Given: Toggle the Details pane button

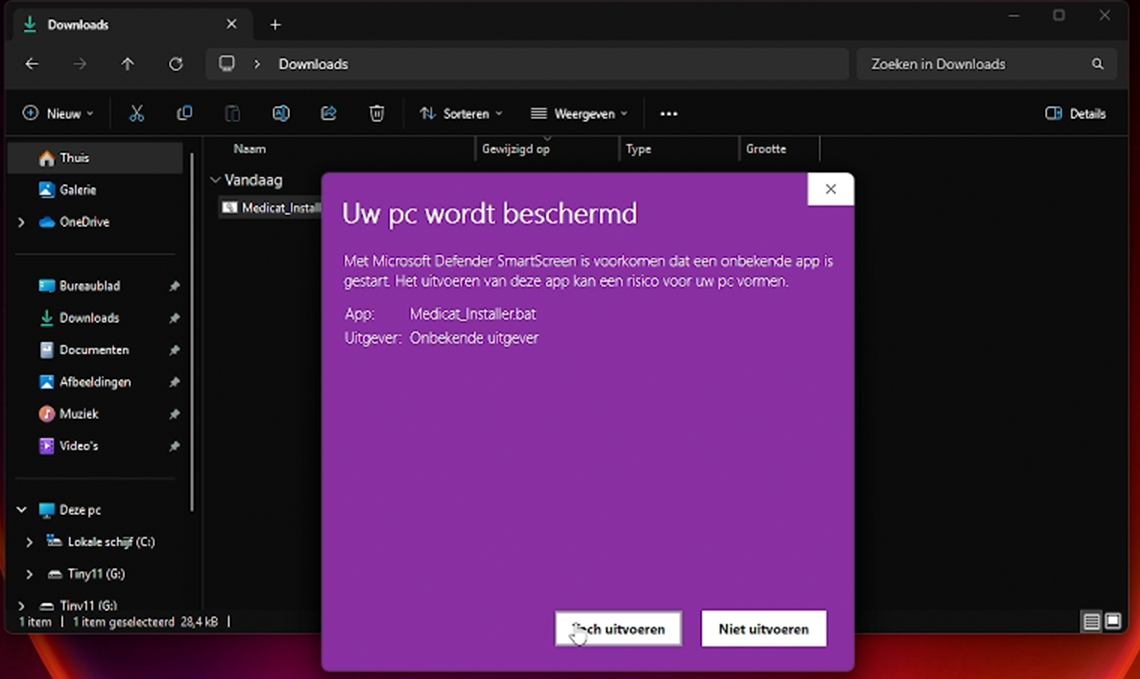Looking at the screenshot, I should tap(1075, 113).
